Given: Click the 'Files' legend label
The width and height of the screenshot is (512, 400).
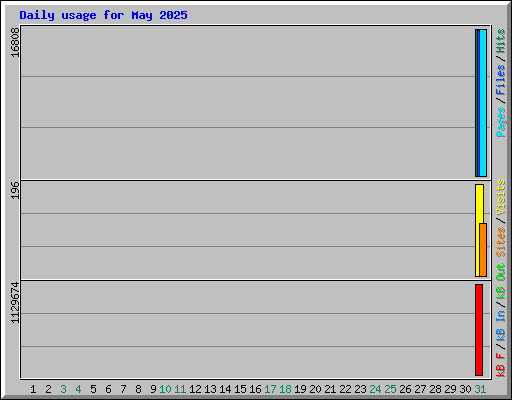Looking at the screenshot, I should (x=501, y=80).
